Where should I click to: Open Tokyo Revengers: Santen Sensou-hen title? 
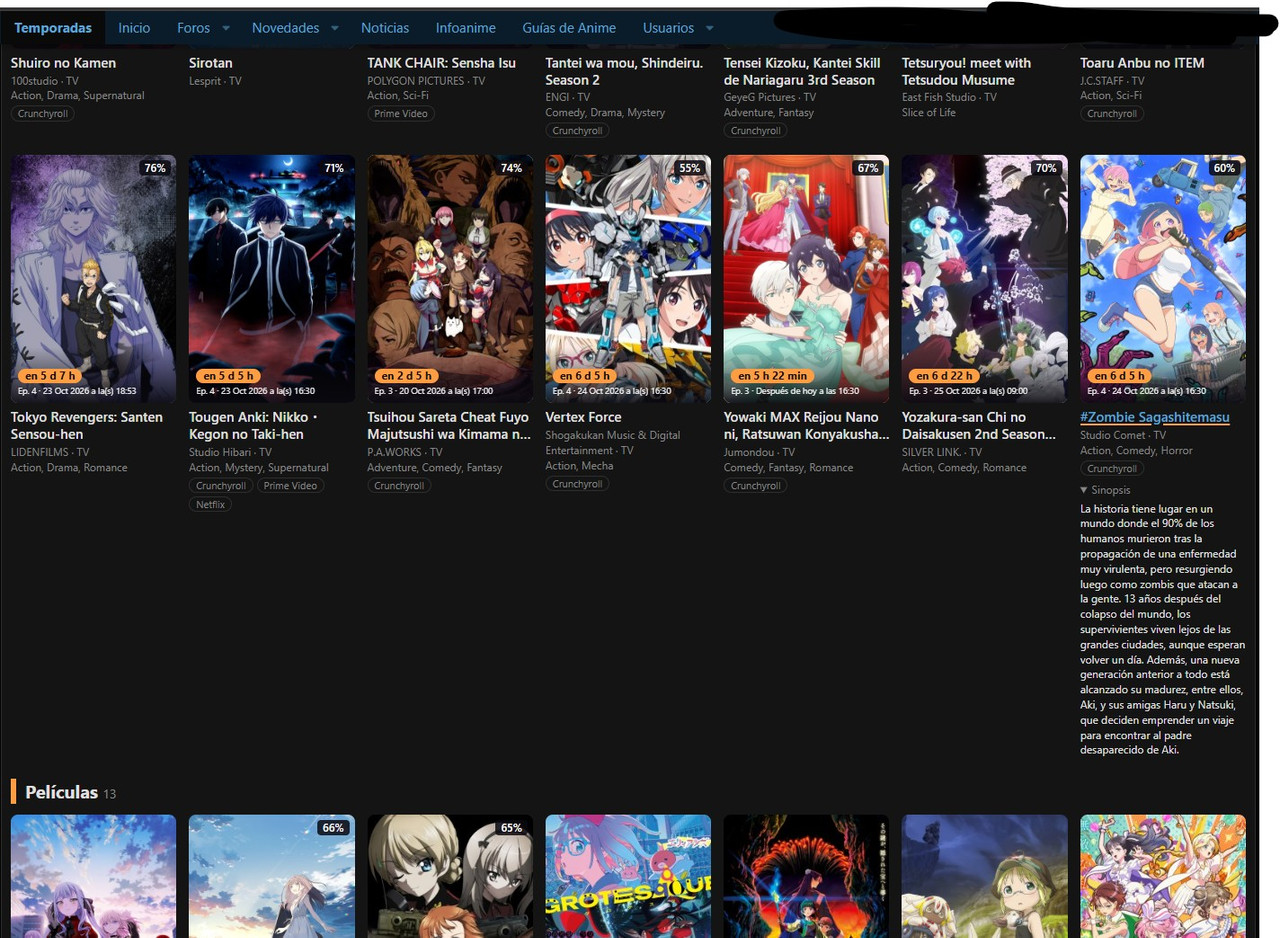[x=87, y=426]
